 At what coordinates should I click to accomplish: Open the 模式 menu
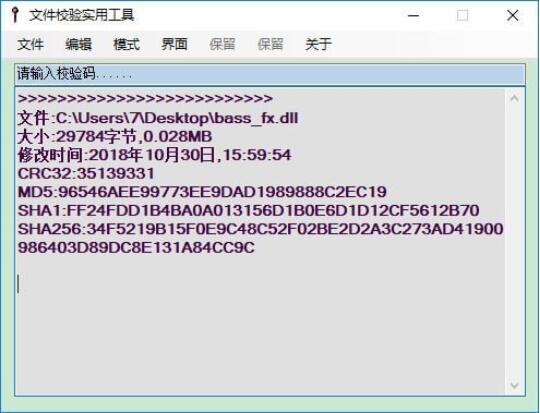point(126,44)
